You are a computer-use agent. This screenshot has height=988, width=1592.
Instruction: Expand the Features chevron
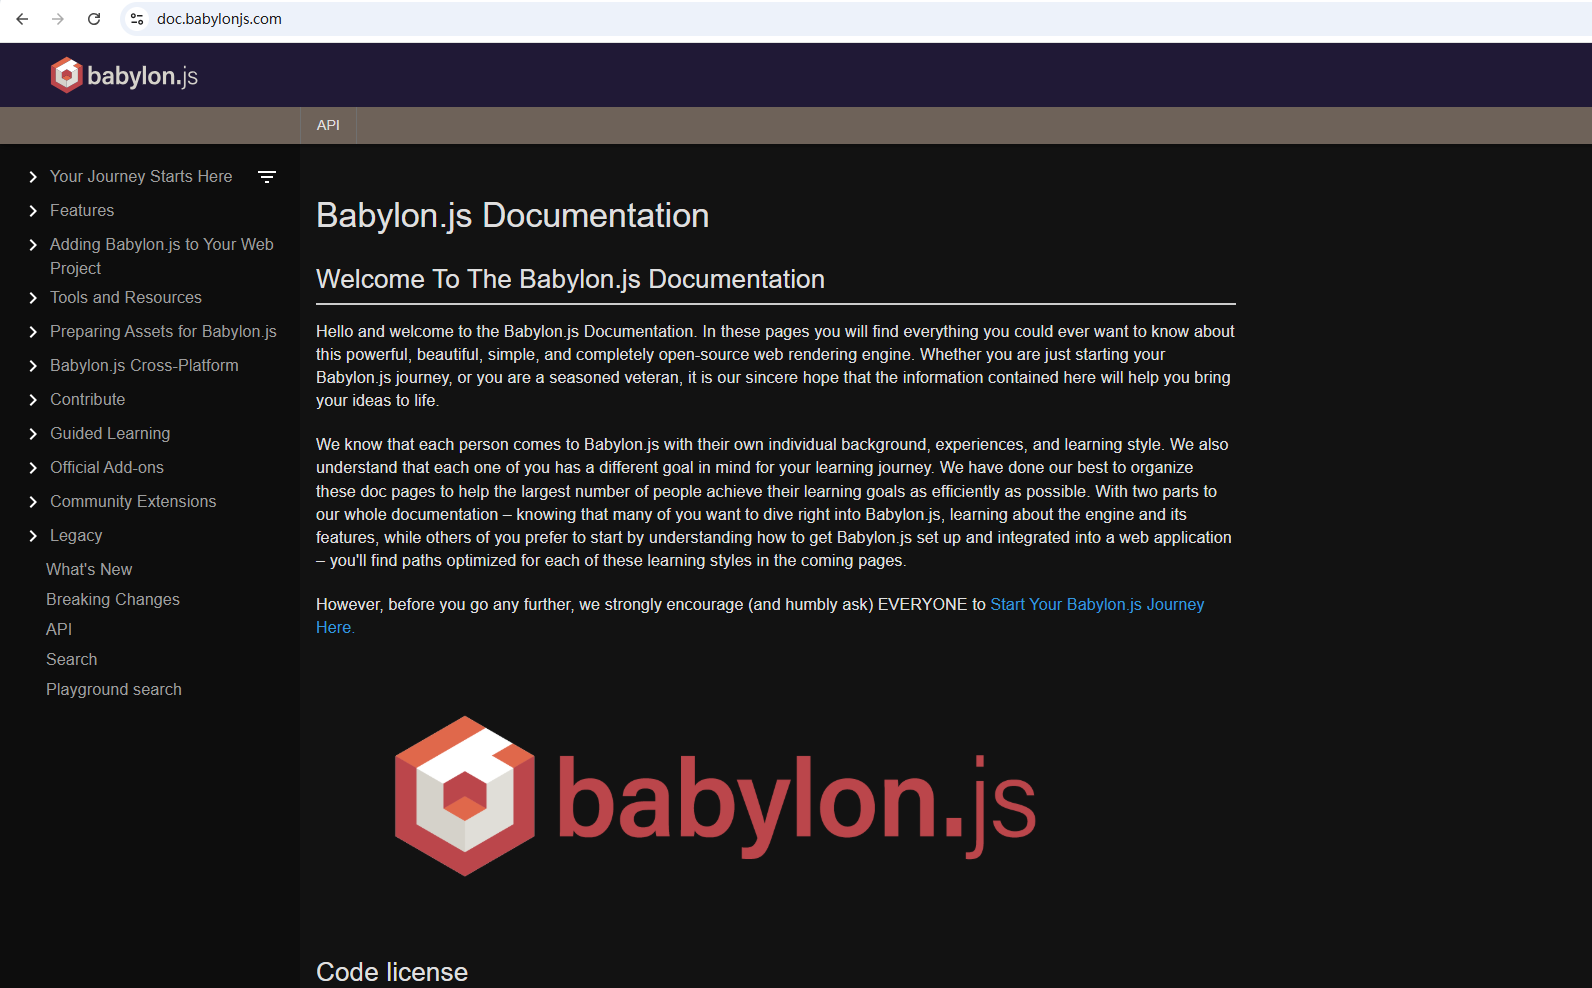point(33,211)
